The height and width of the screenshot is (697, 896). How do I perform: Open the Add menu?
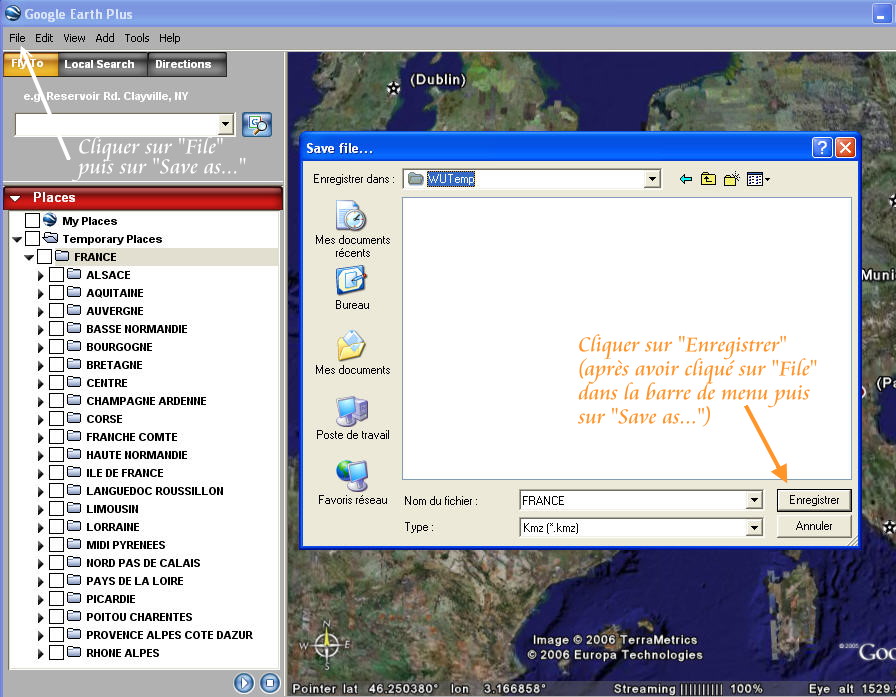coord(105,38)
